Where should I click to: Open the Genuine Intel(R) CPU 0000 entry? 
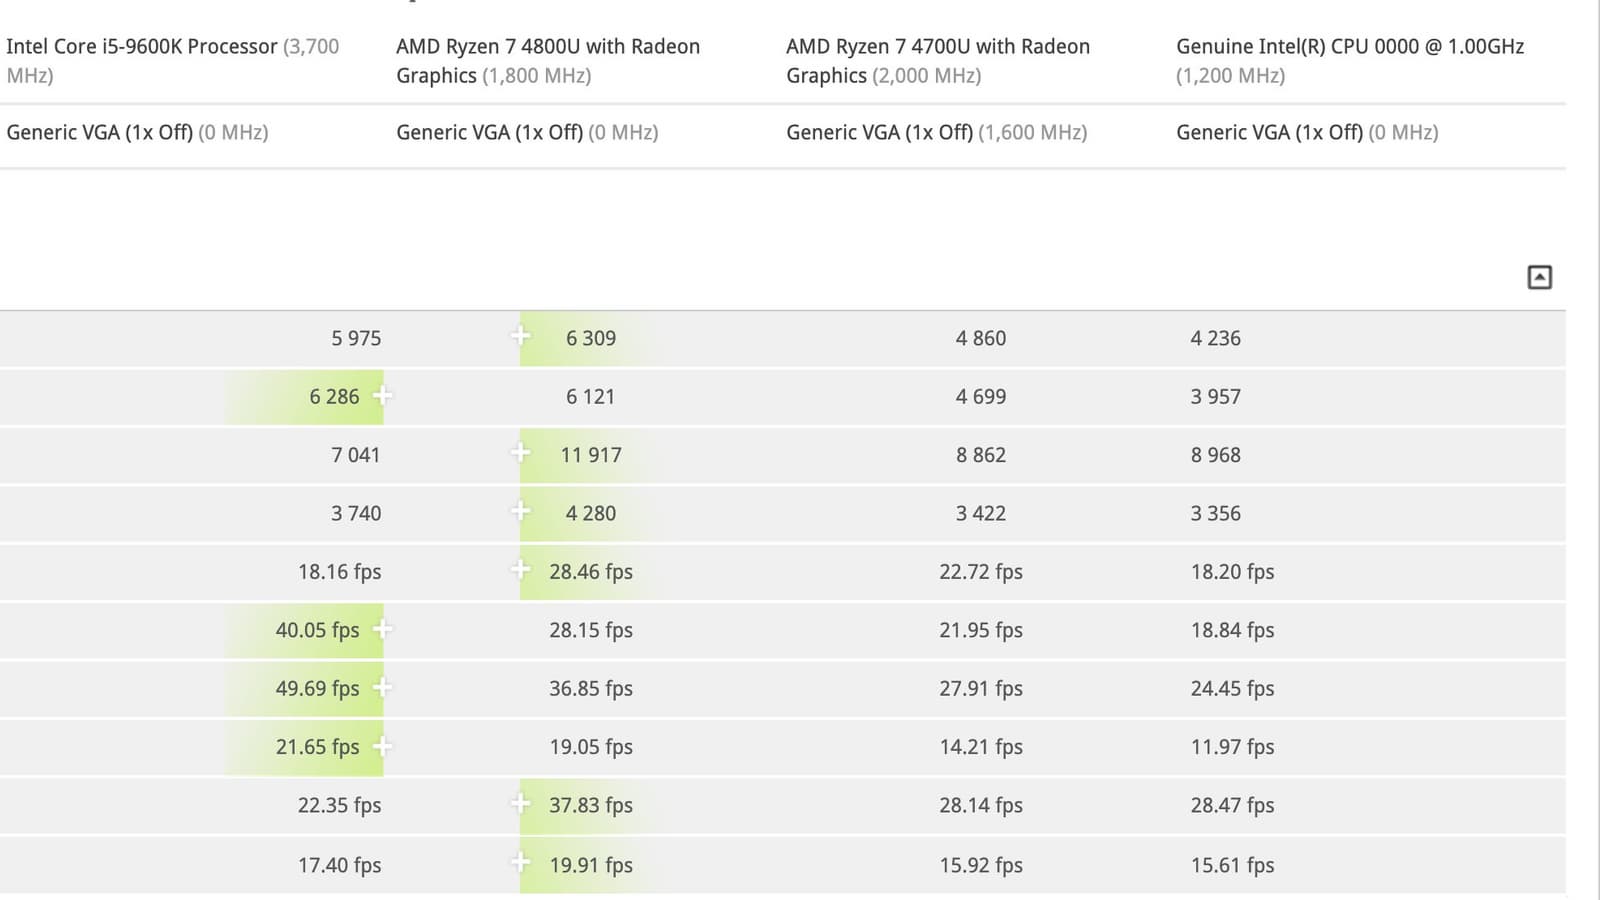tap(1349, 47)
